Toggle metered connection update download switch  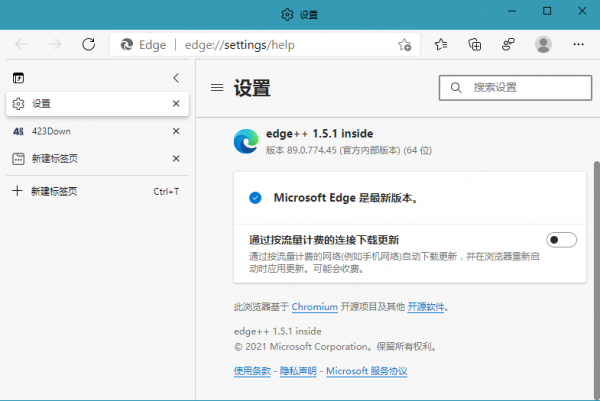562,239
